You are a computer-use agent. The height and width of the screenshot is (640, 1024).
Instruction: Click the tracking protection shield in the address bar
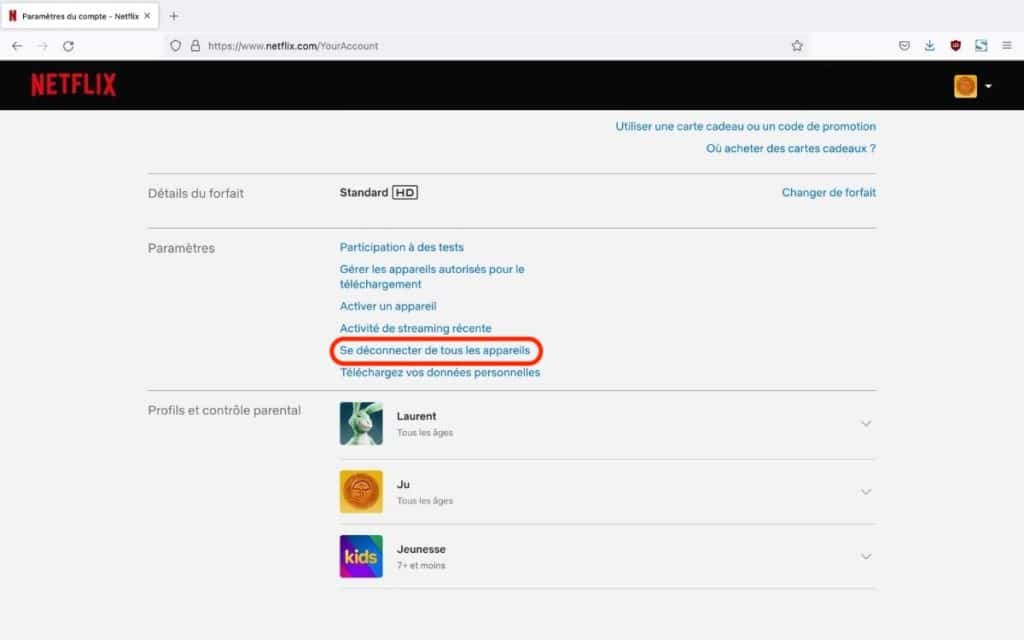pos(175,46)
